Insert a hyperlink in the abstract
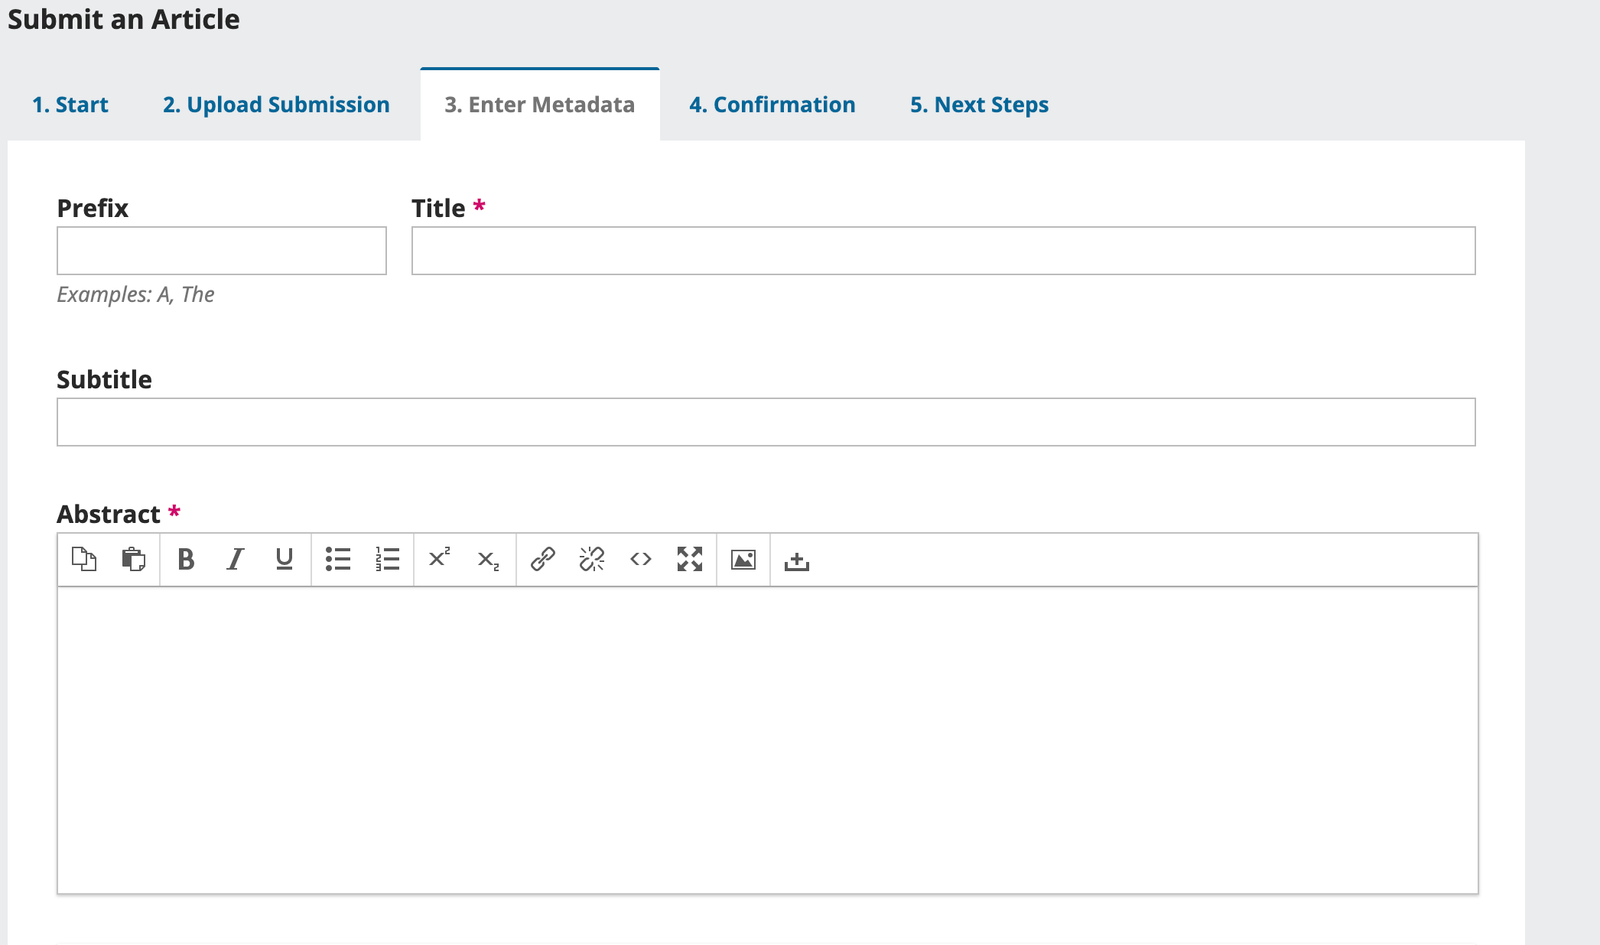 click(x=542, y=559)
